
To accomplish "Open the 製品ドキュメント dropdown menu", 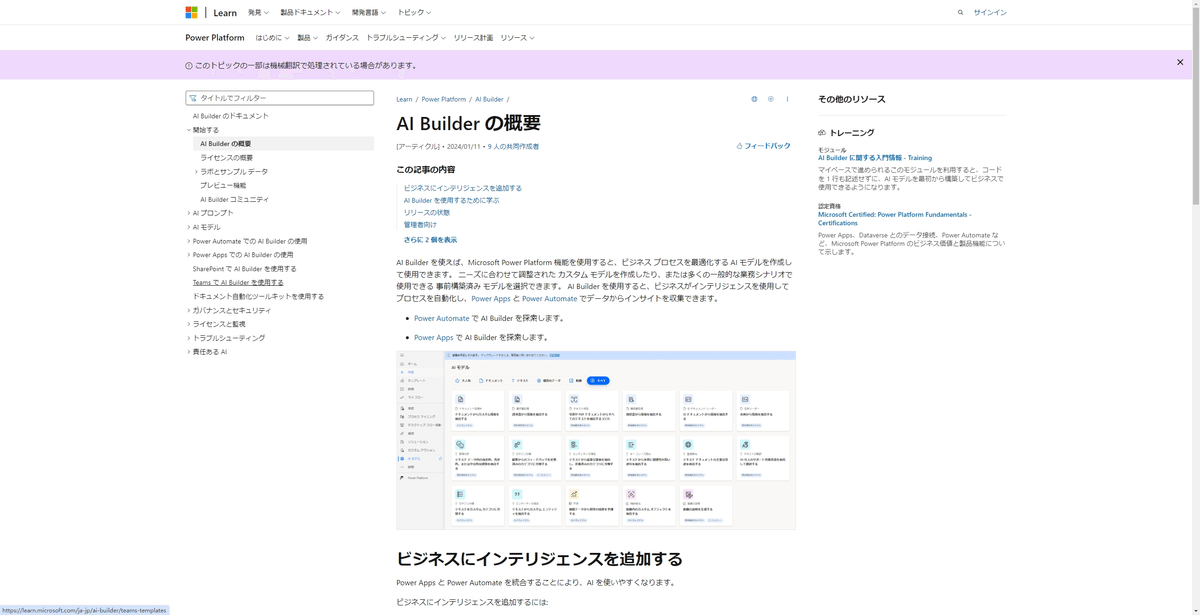I will pyautogui.click(x=310, y=13).
